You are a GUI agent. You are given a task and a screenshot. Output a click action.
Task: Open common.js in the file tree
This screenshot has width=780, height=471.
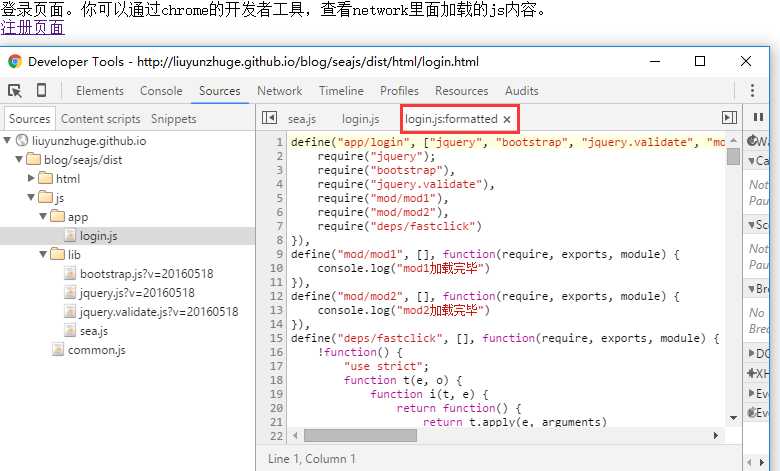click(97, 350)
